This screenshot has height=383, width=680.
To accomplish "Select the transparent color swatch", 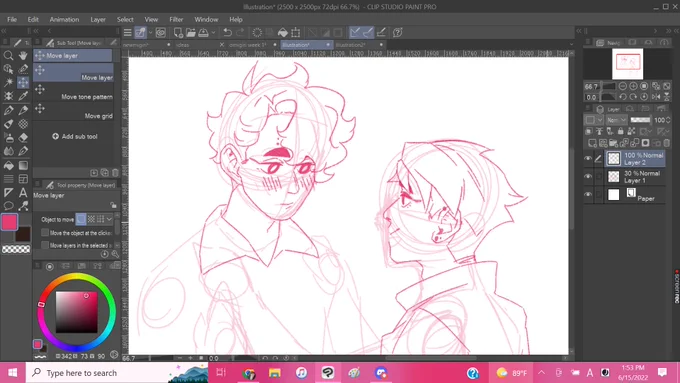I will (16, 249).
